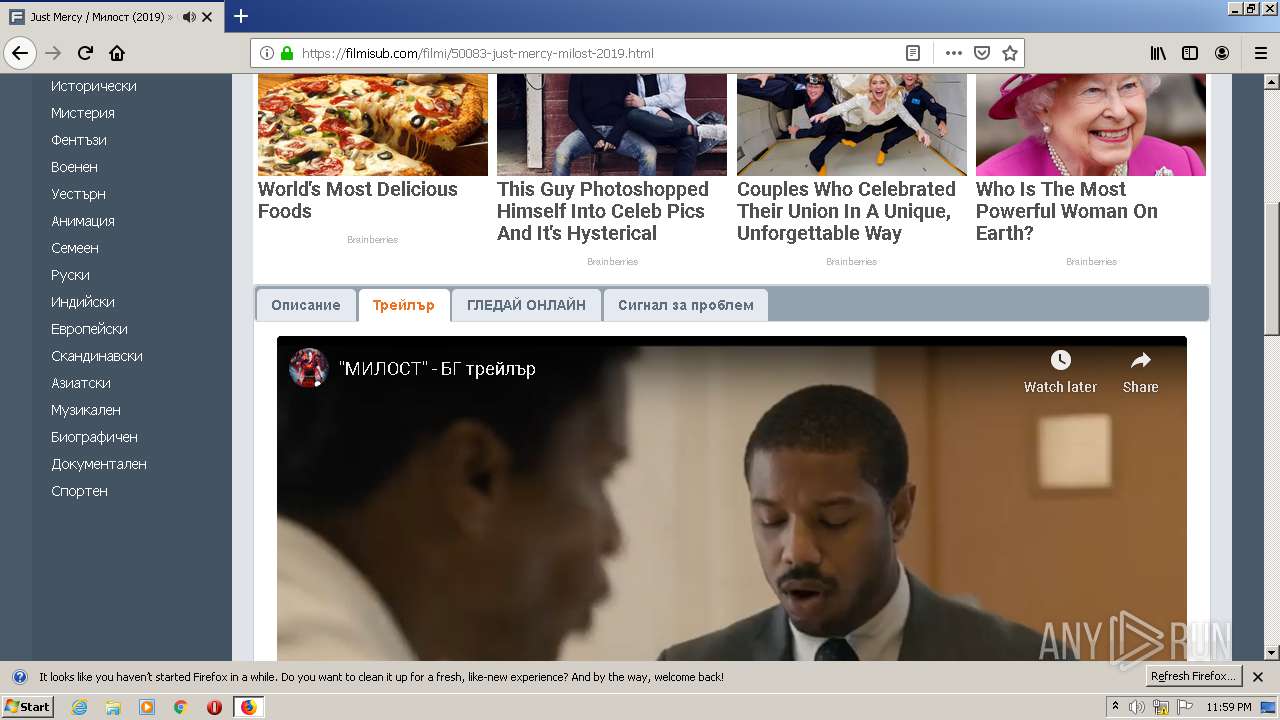Toggle reader view in address bar
The height and width of the screenshot is (720, 1280).
pos(913,53)
